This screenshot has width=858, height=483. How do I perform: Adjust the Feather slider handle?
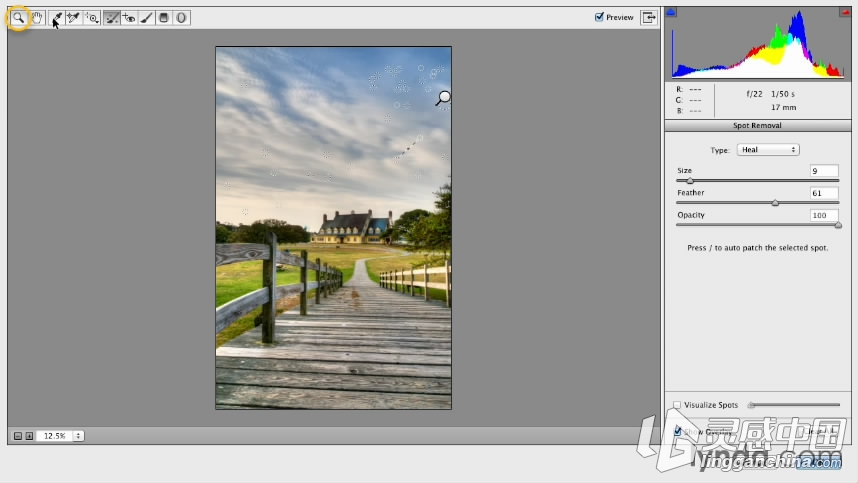point(775,203)
